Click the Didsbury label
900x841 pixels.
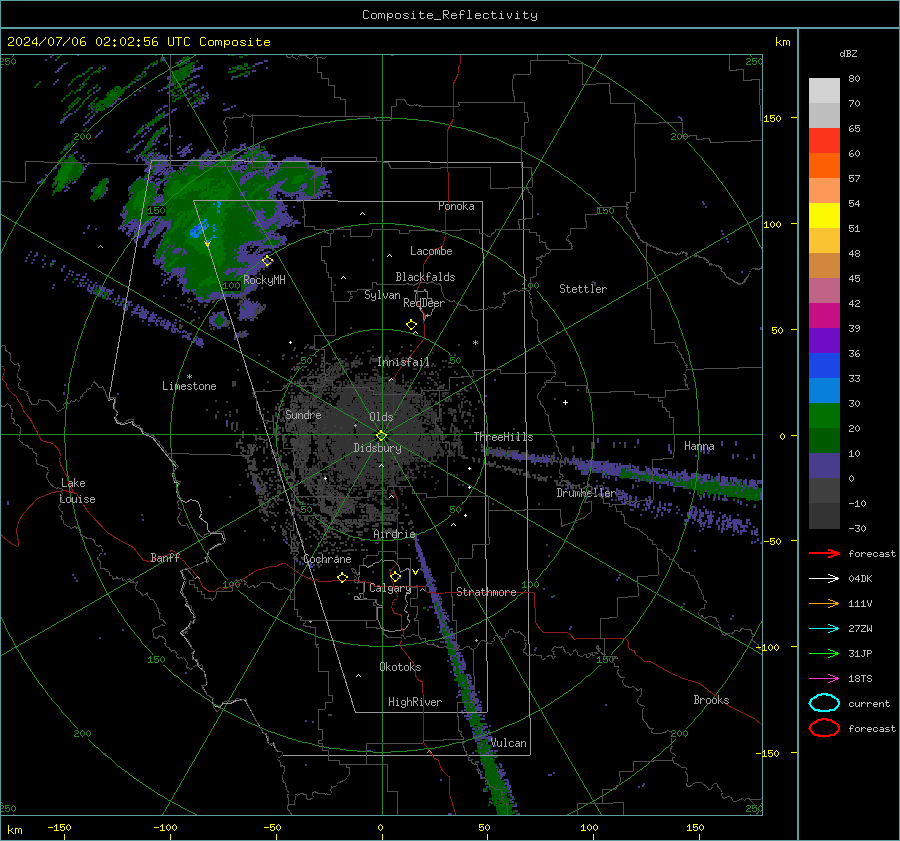[377, 448]
